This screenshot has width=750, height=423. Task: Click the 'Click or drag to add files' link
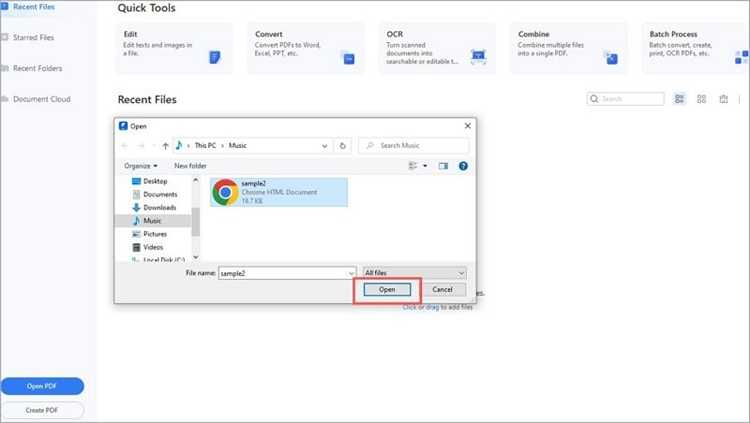click(438, 307)
